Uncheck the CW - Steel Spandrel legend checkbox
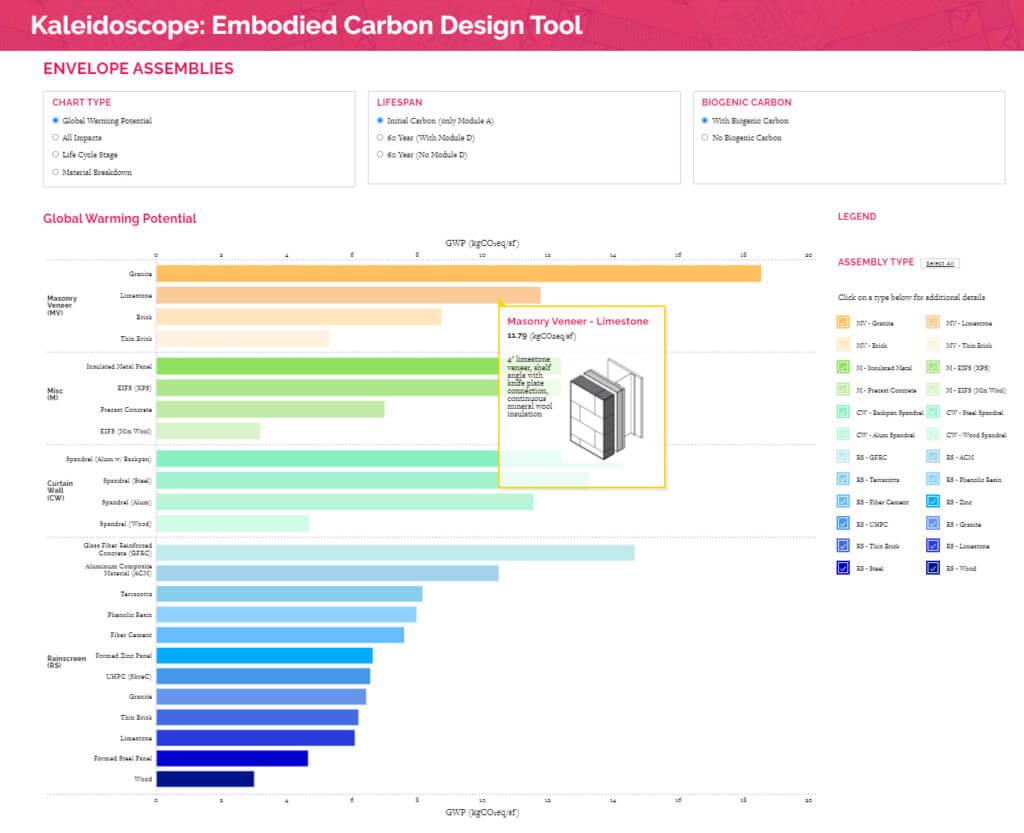The image size is (1024, 833). pos(932,412)
